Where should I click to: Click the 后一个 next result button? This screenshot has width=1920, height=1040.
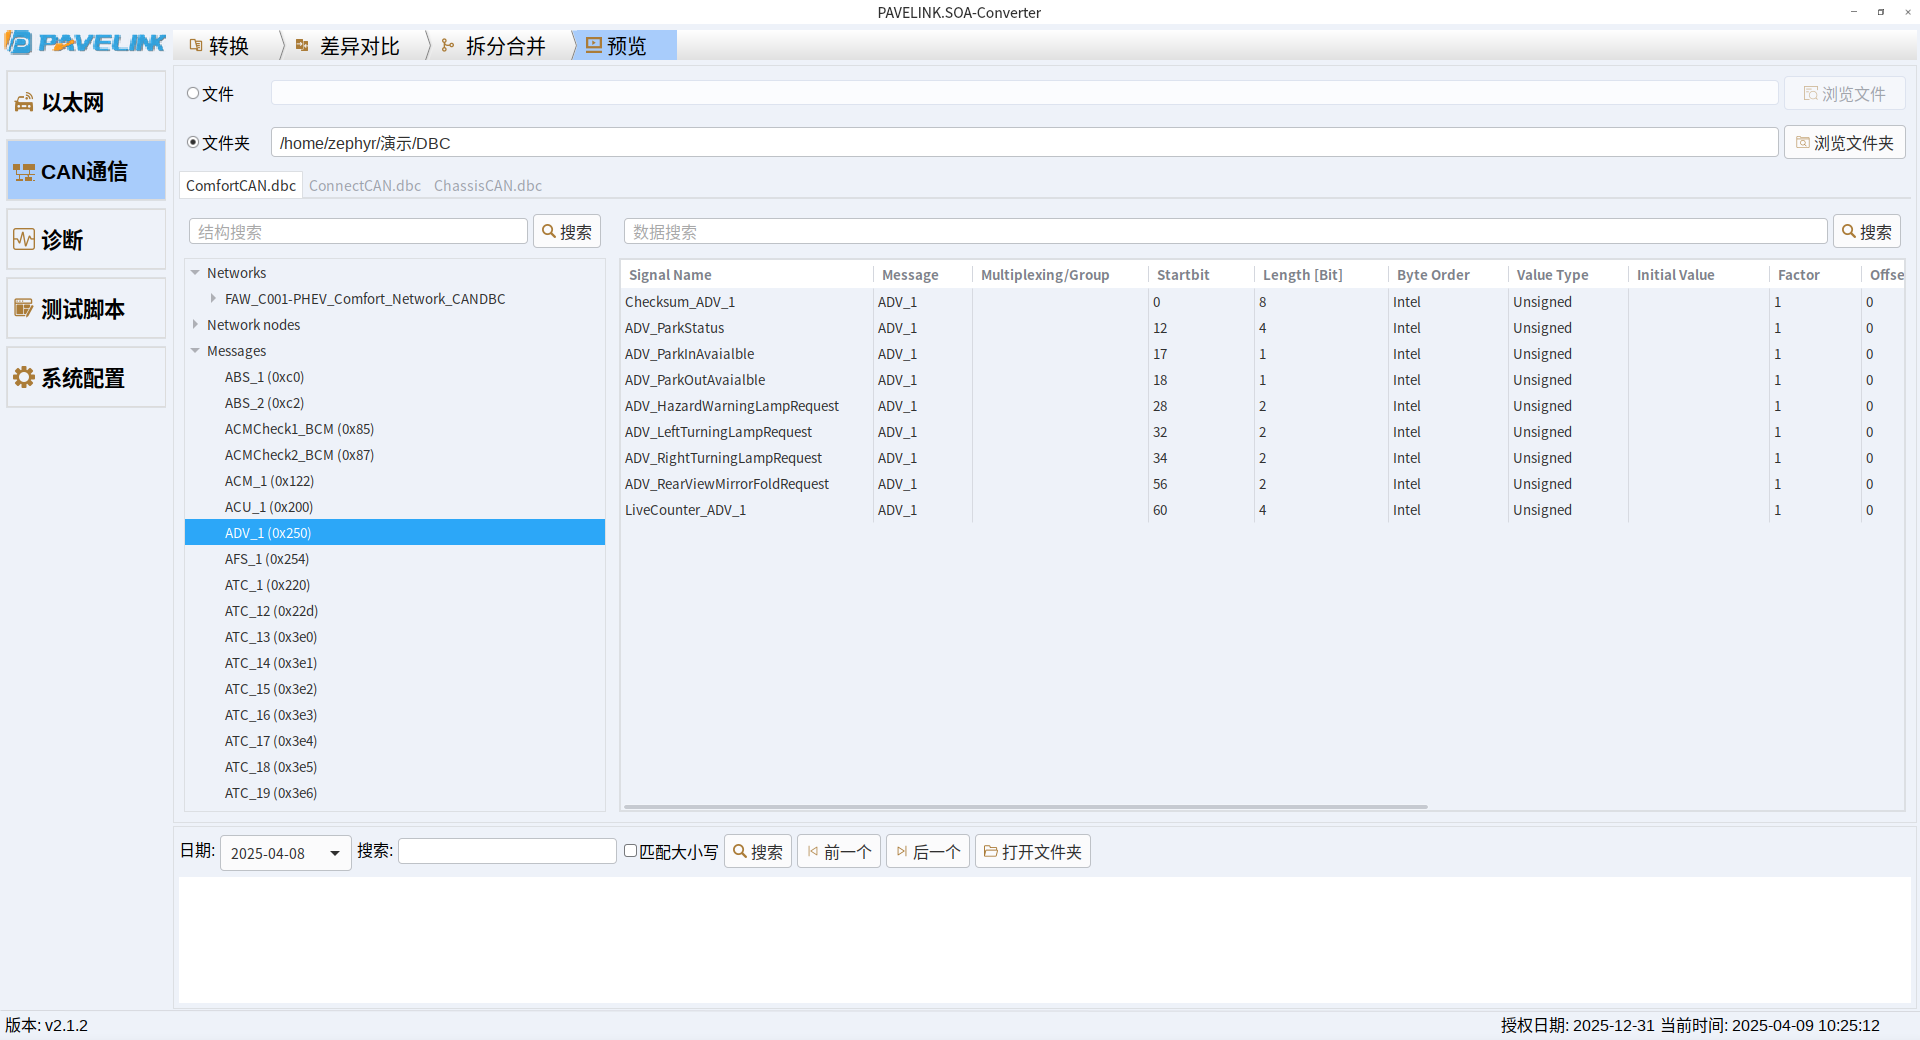(x=928, y=851)
